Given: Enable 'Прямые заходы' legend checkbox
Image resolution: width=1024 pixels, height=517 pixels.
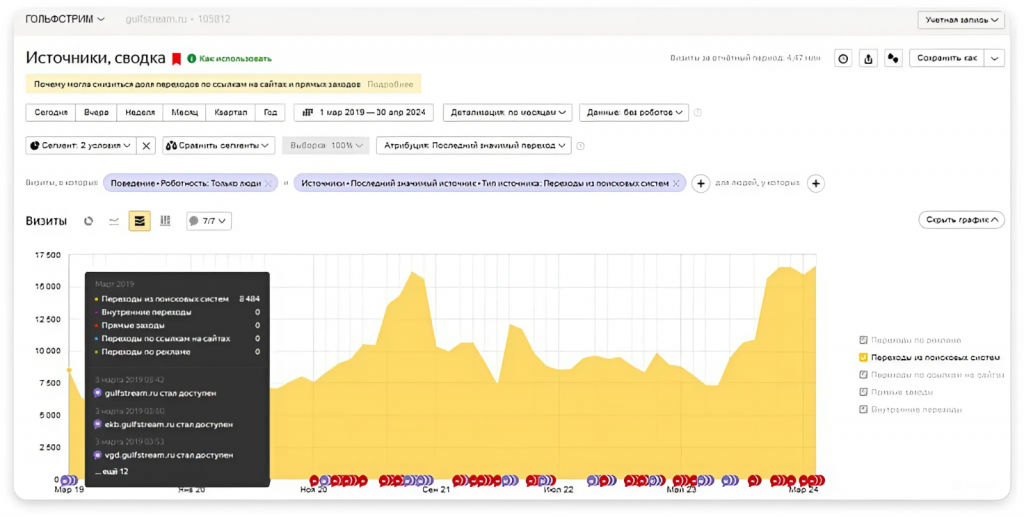Looking at the screenshot, I should click(863, 392).
